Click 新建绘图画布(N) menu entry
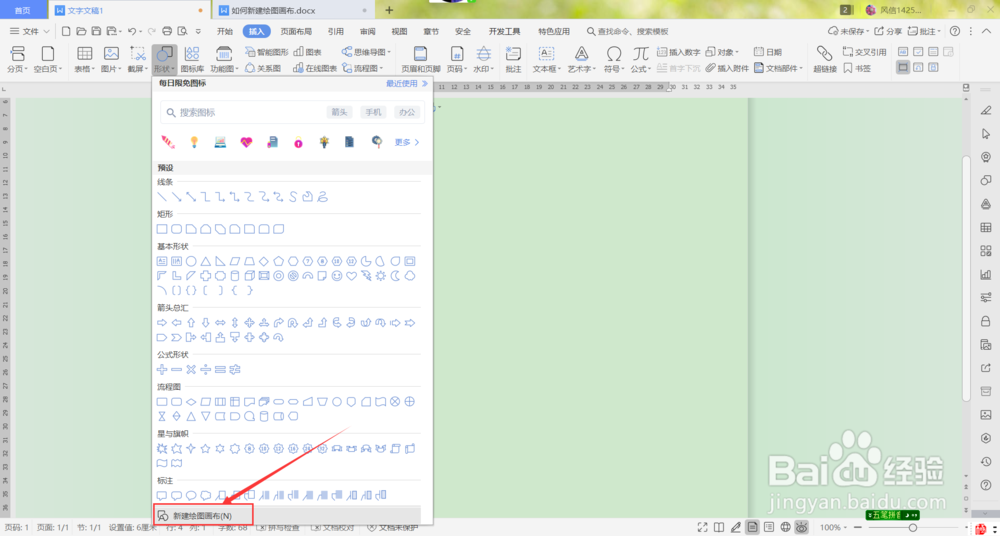This screenshot has height=536, width=1000. 203,515
